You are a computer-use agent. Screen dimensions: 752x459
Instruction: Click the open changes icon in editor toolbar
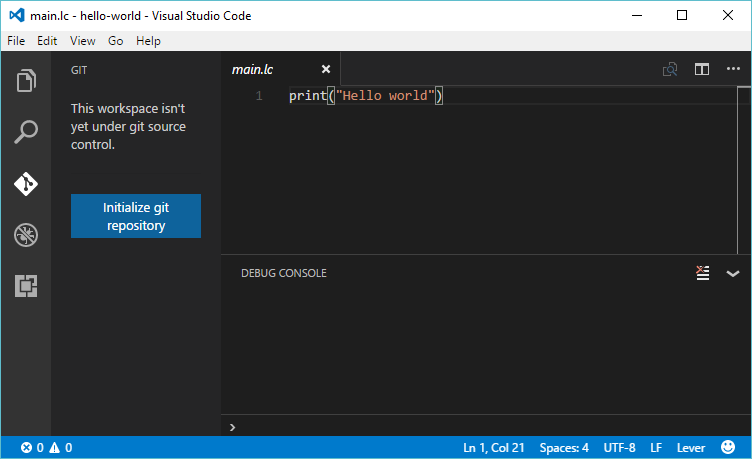click(x=670, y=70)
